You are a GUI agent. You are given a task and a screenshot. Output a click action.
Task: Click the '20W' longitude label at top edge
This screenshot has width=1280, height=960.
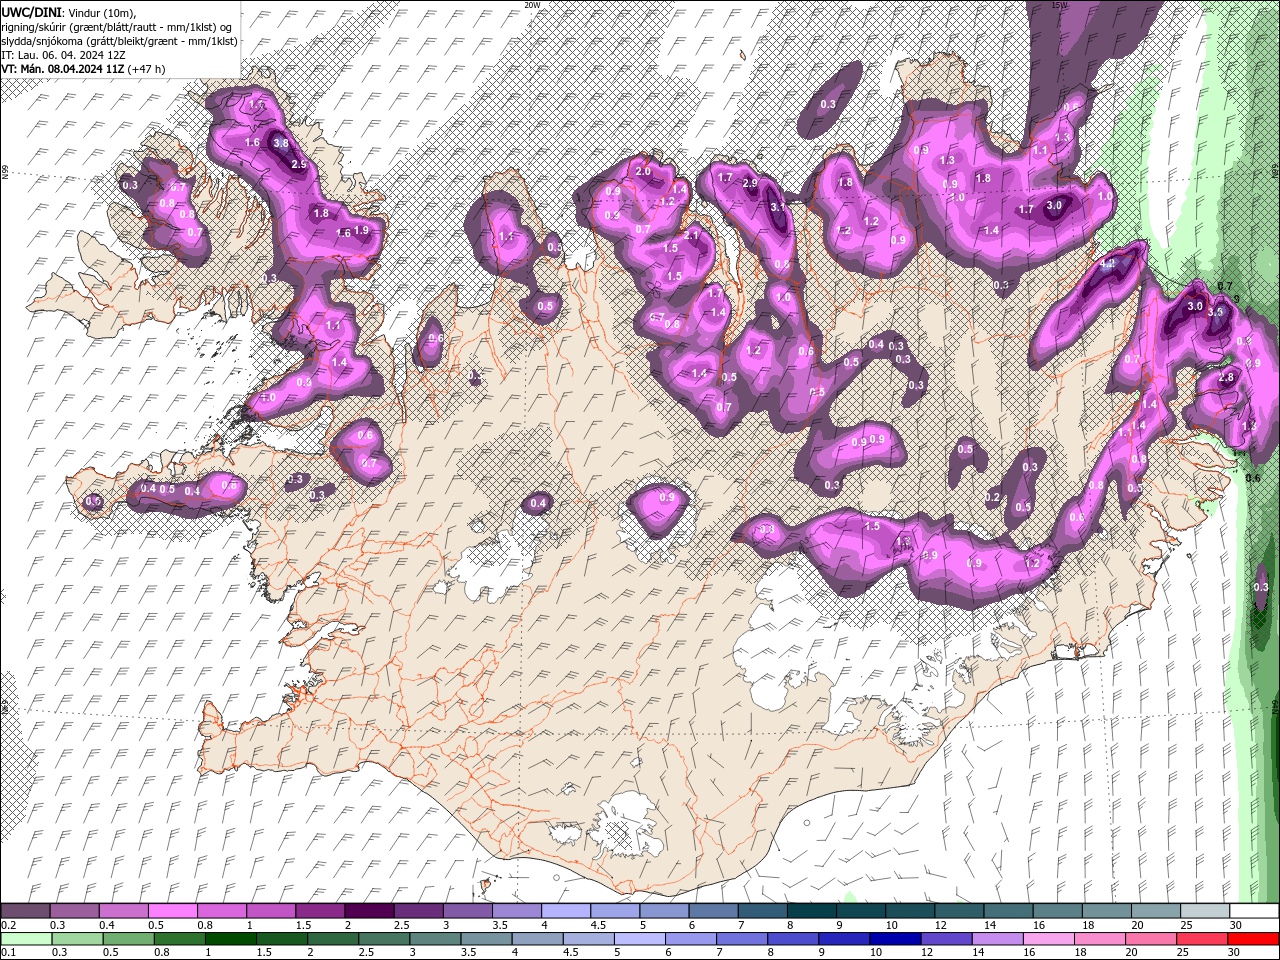click(x=532, y=5)
